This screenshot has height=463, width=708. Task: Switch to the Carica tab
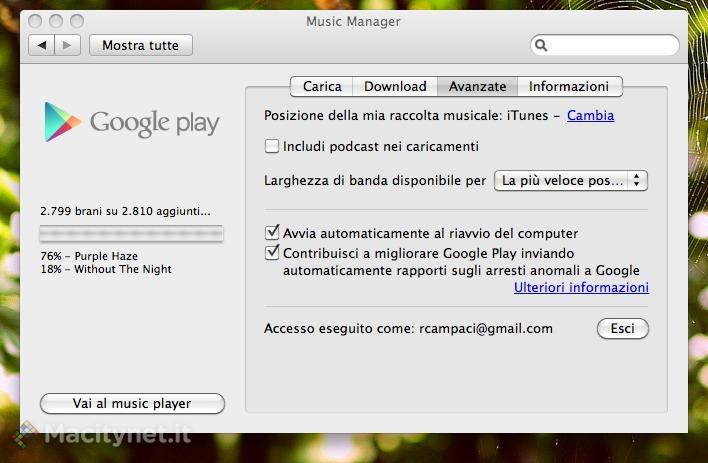pyautogui.click(x=321, y=86)
